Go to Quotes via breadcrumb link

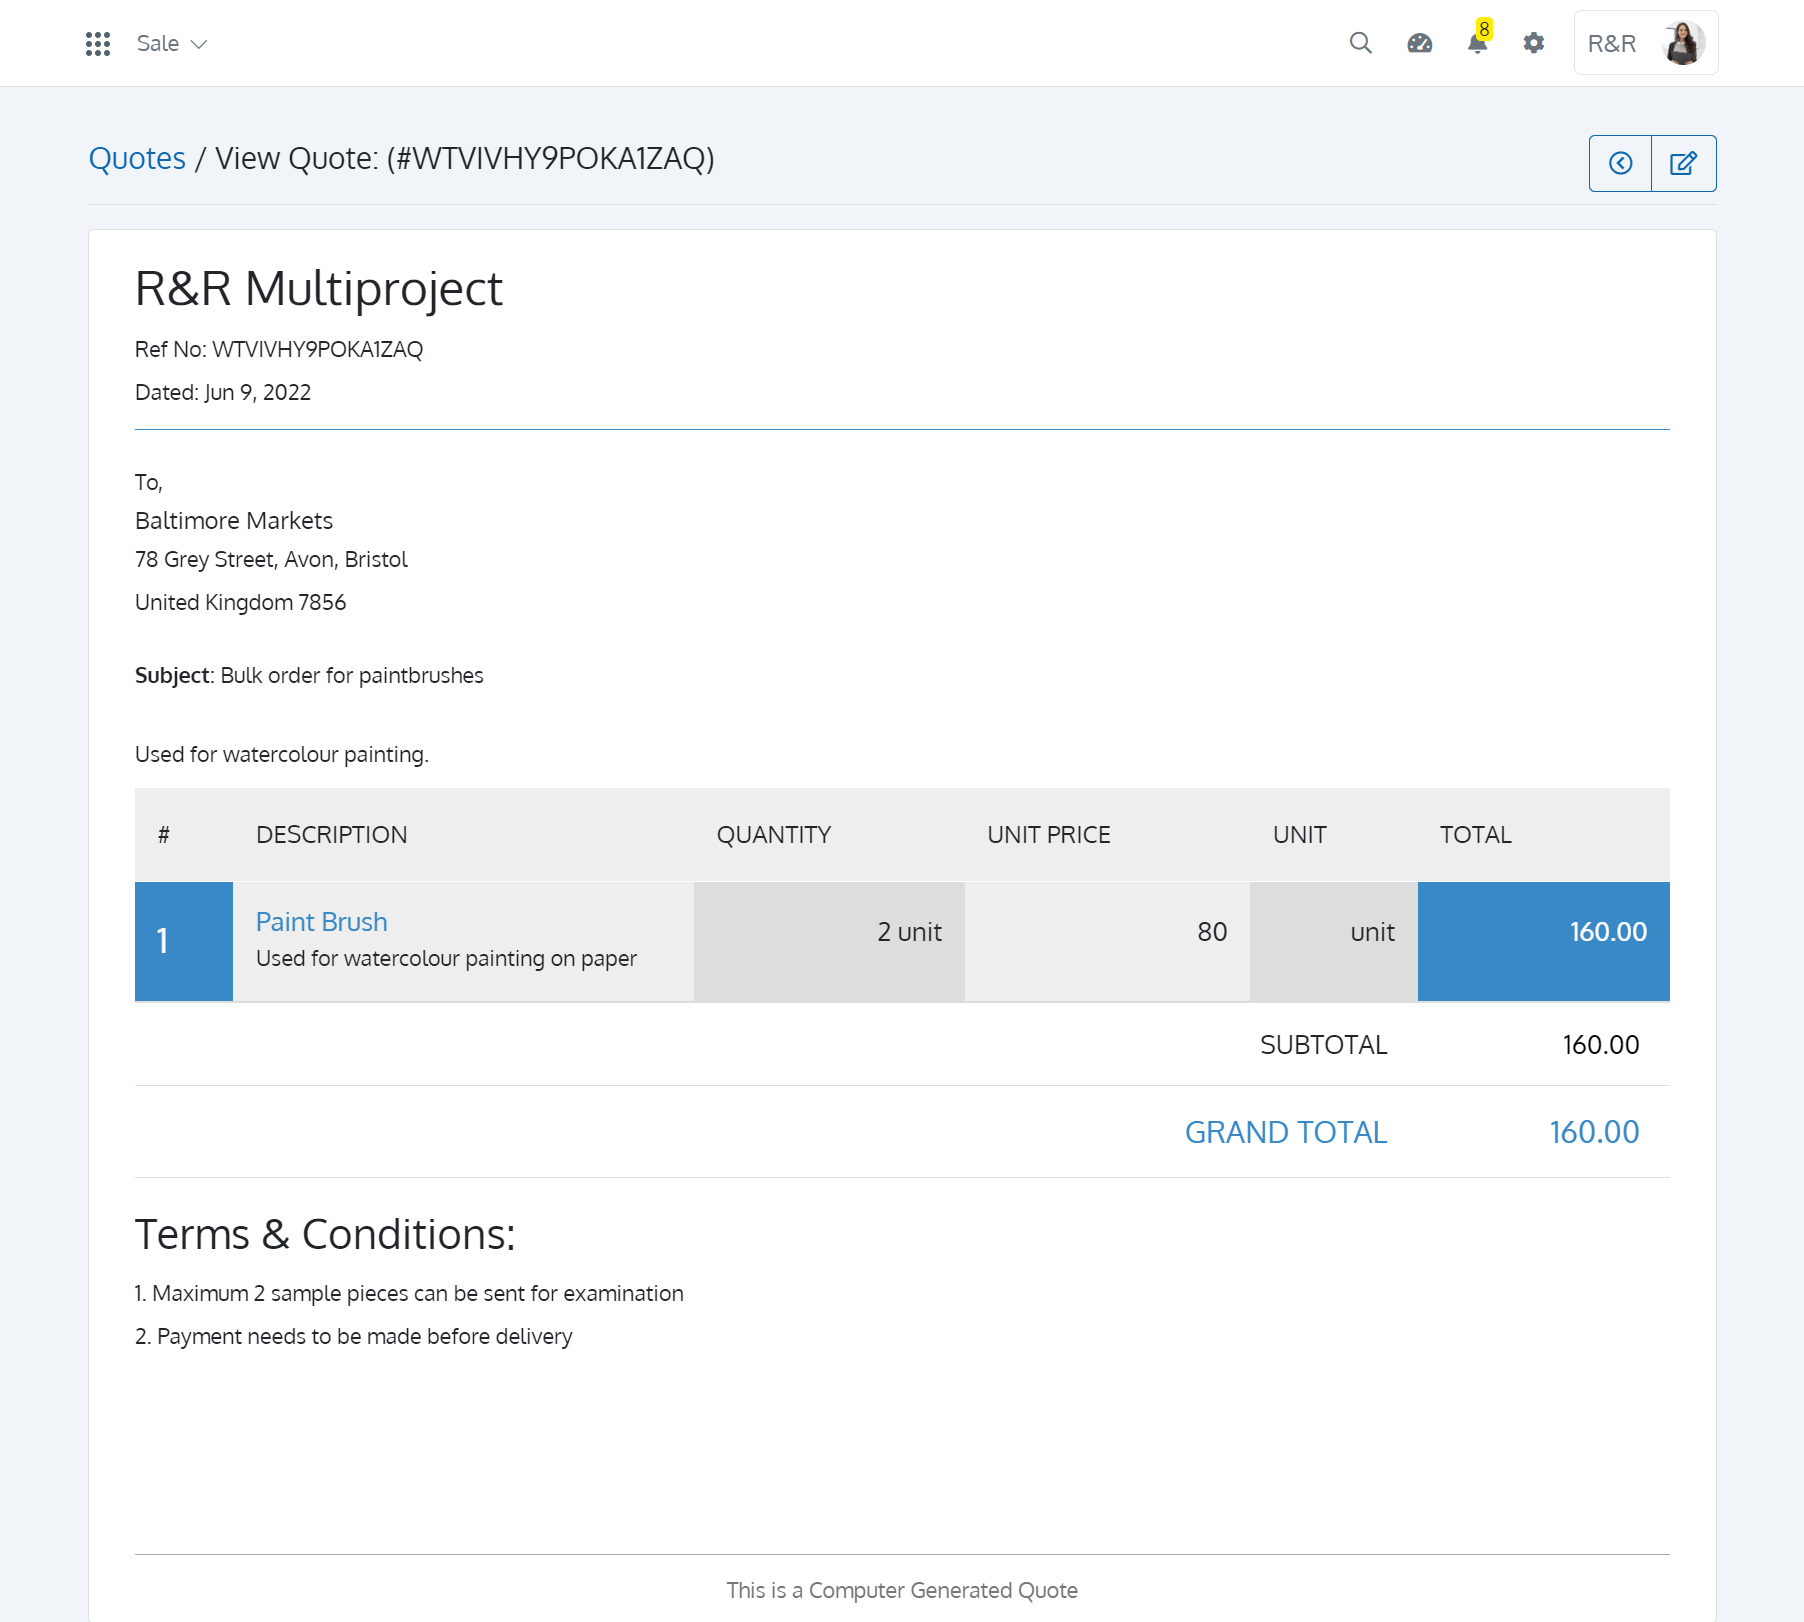tap(137, 159)
